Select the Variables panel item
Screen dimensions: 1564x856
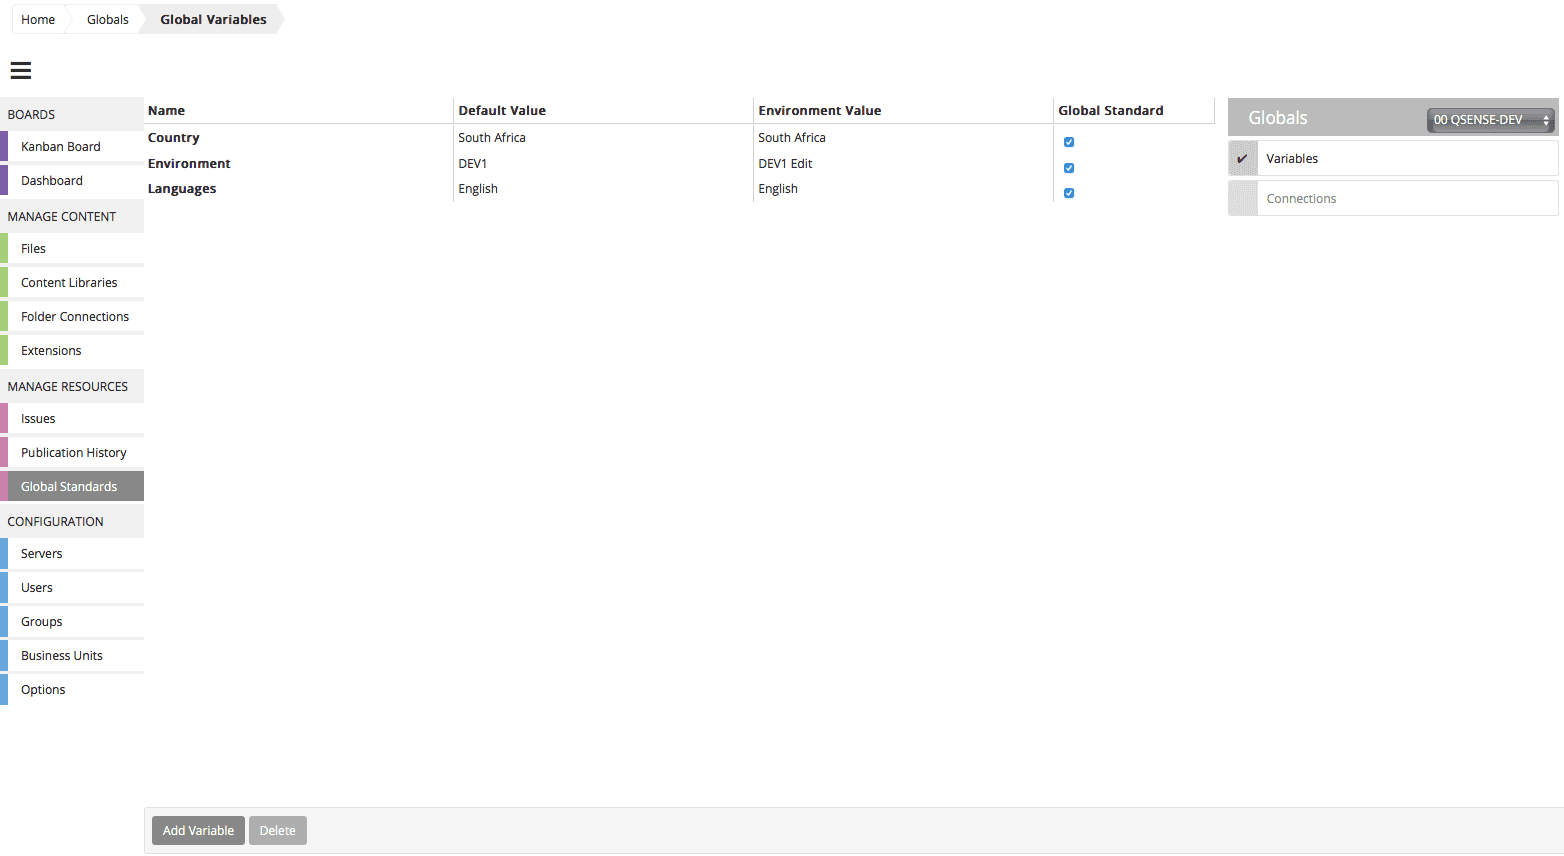tap(1292, 159)
